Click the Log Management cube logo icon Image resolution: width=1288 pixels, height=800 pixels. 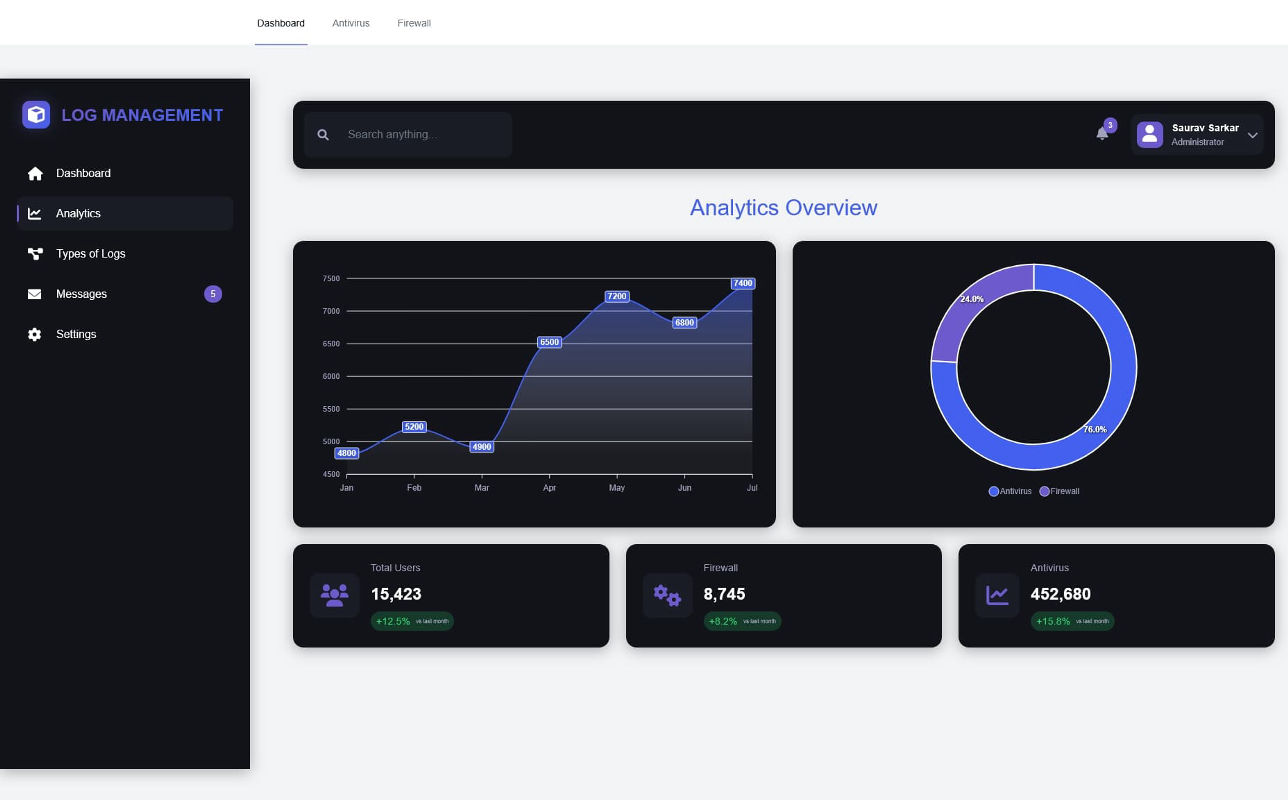(x=36, y=115)
